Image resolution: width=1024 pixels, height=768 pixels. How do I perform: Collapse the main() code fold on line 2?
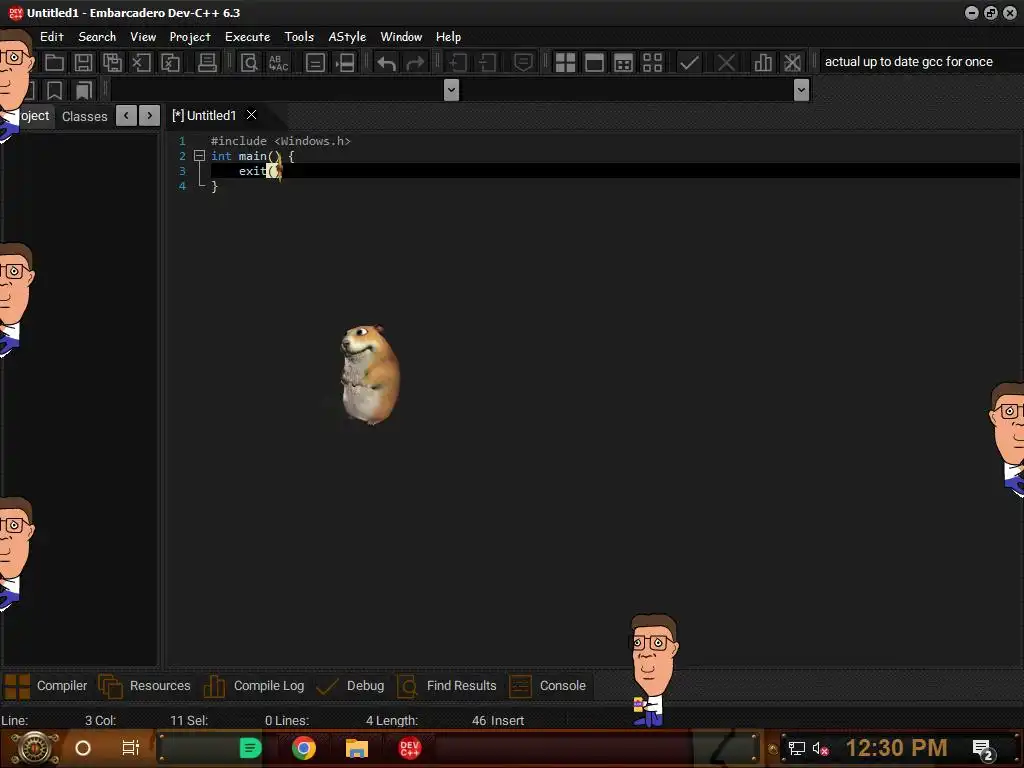point(199,156)
